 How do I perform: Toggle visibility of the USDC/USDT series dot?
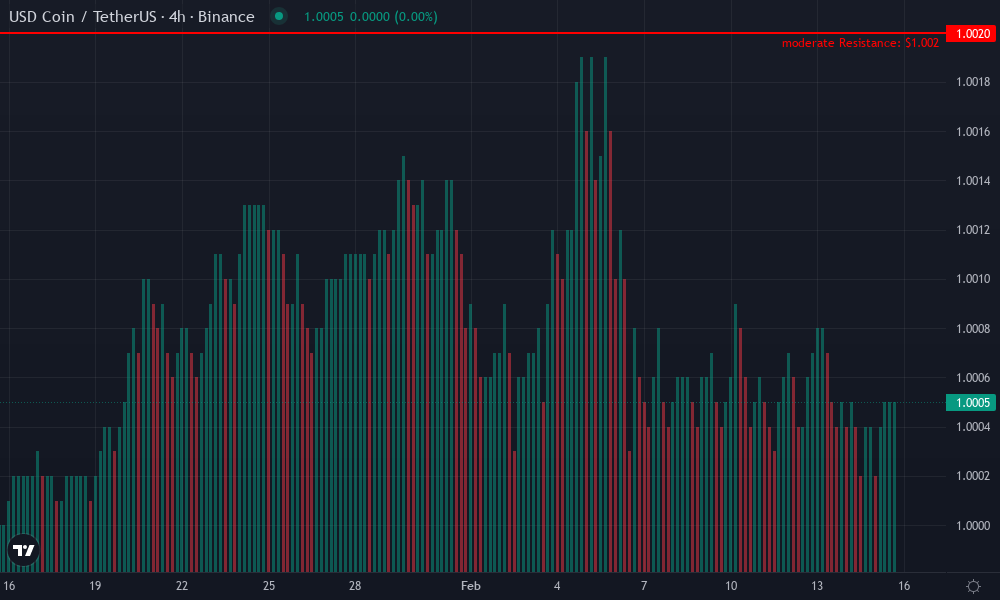(279, 17)
